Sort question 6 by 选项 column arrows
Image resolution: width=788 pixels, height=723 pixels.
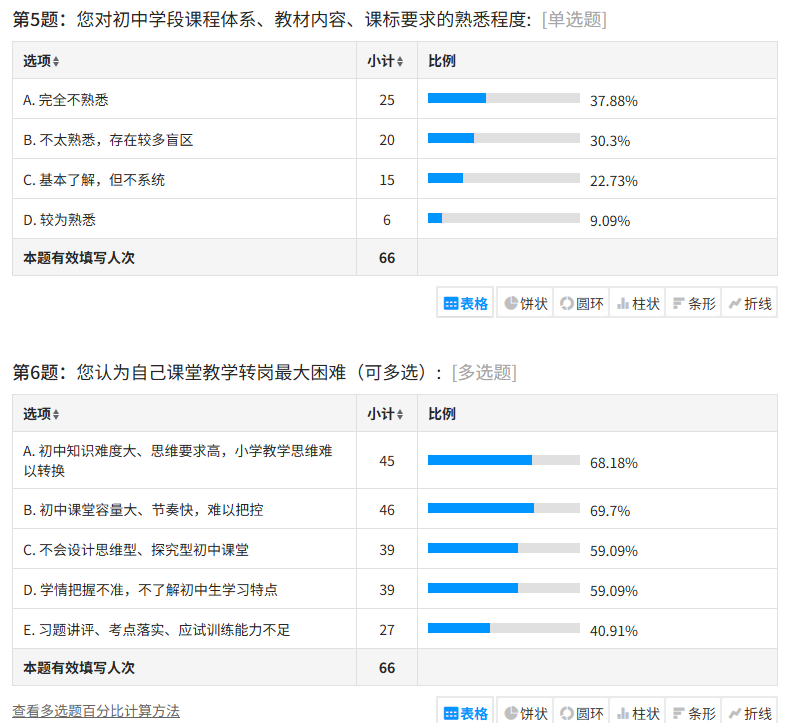56,415
